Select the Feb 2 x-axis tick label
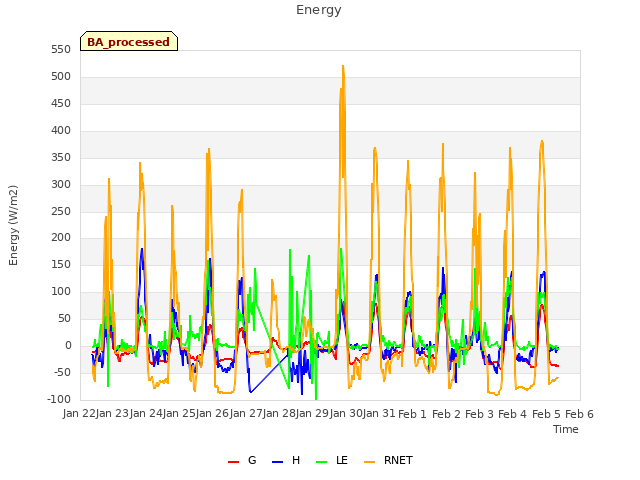 (x=446, y=414)
